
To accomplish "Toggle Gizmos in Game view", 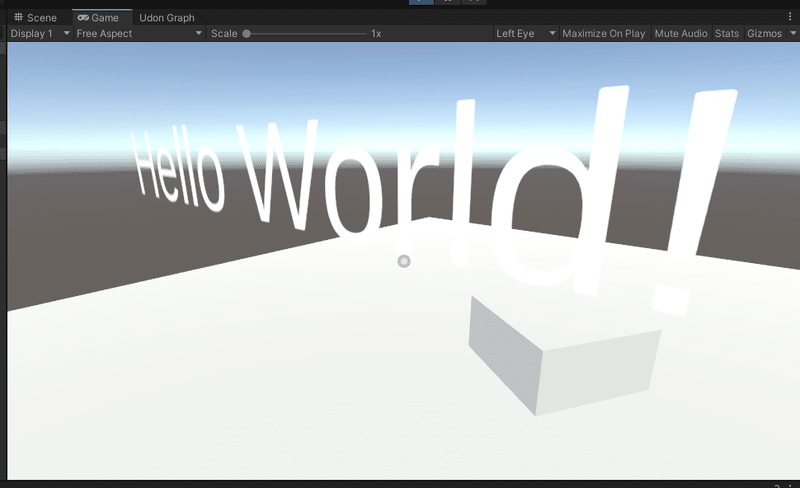I will click(764, 34).
